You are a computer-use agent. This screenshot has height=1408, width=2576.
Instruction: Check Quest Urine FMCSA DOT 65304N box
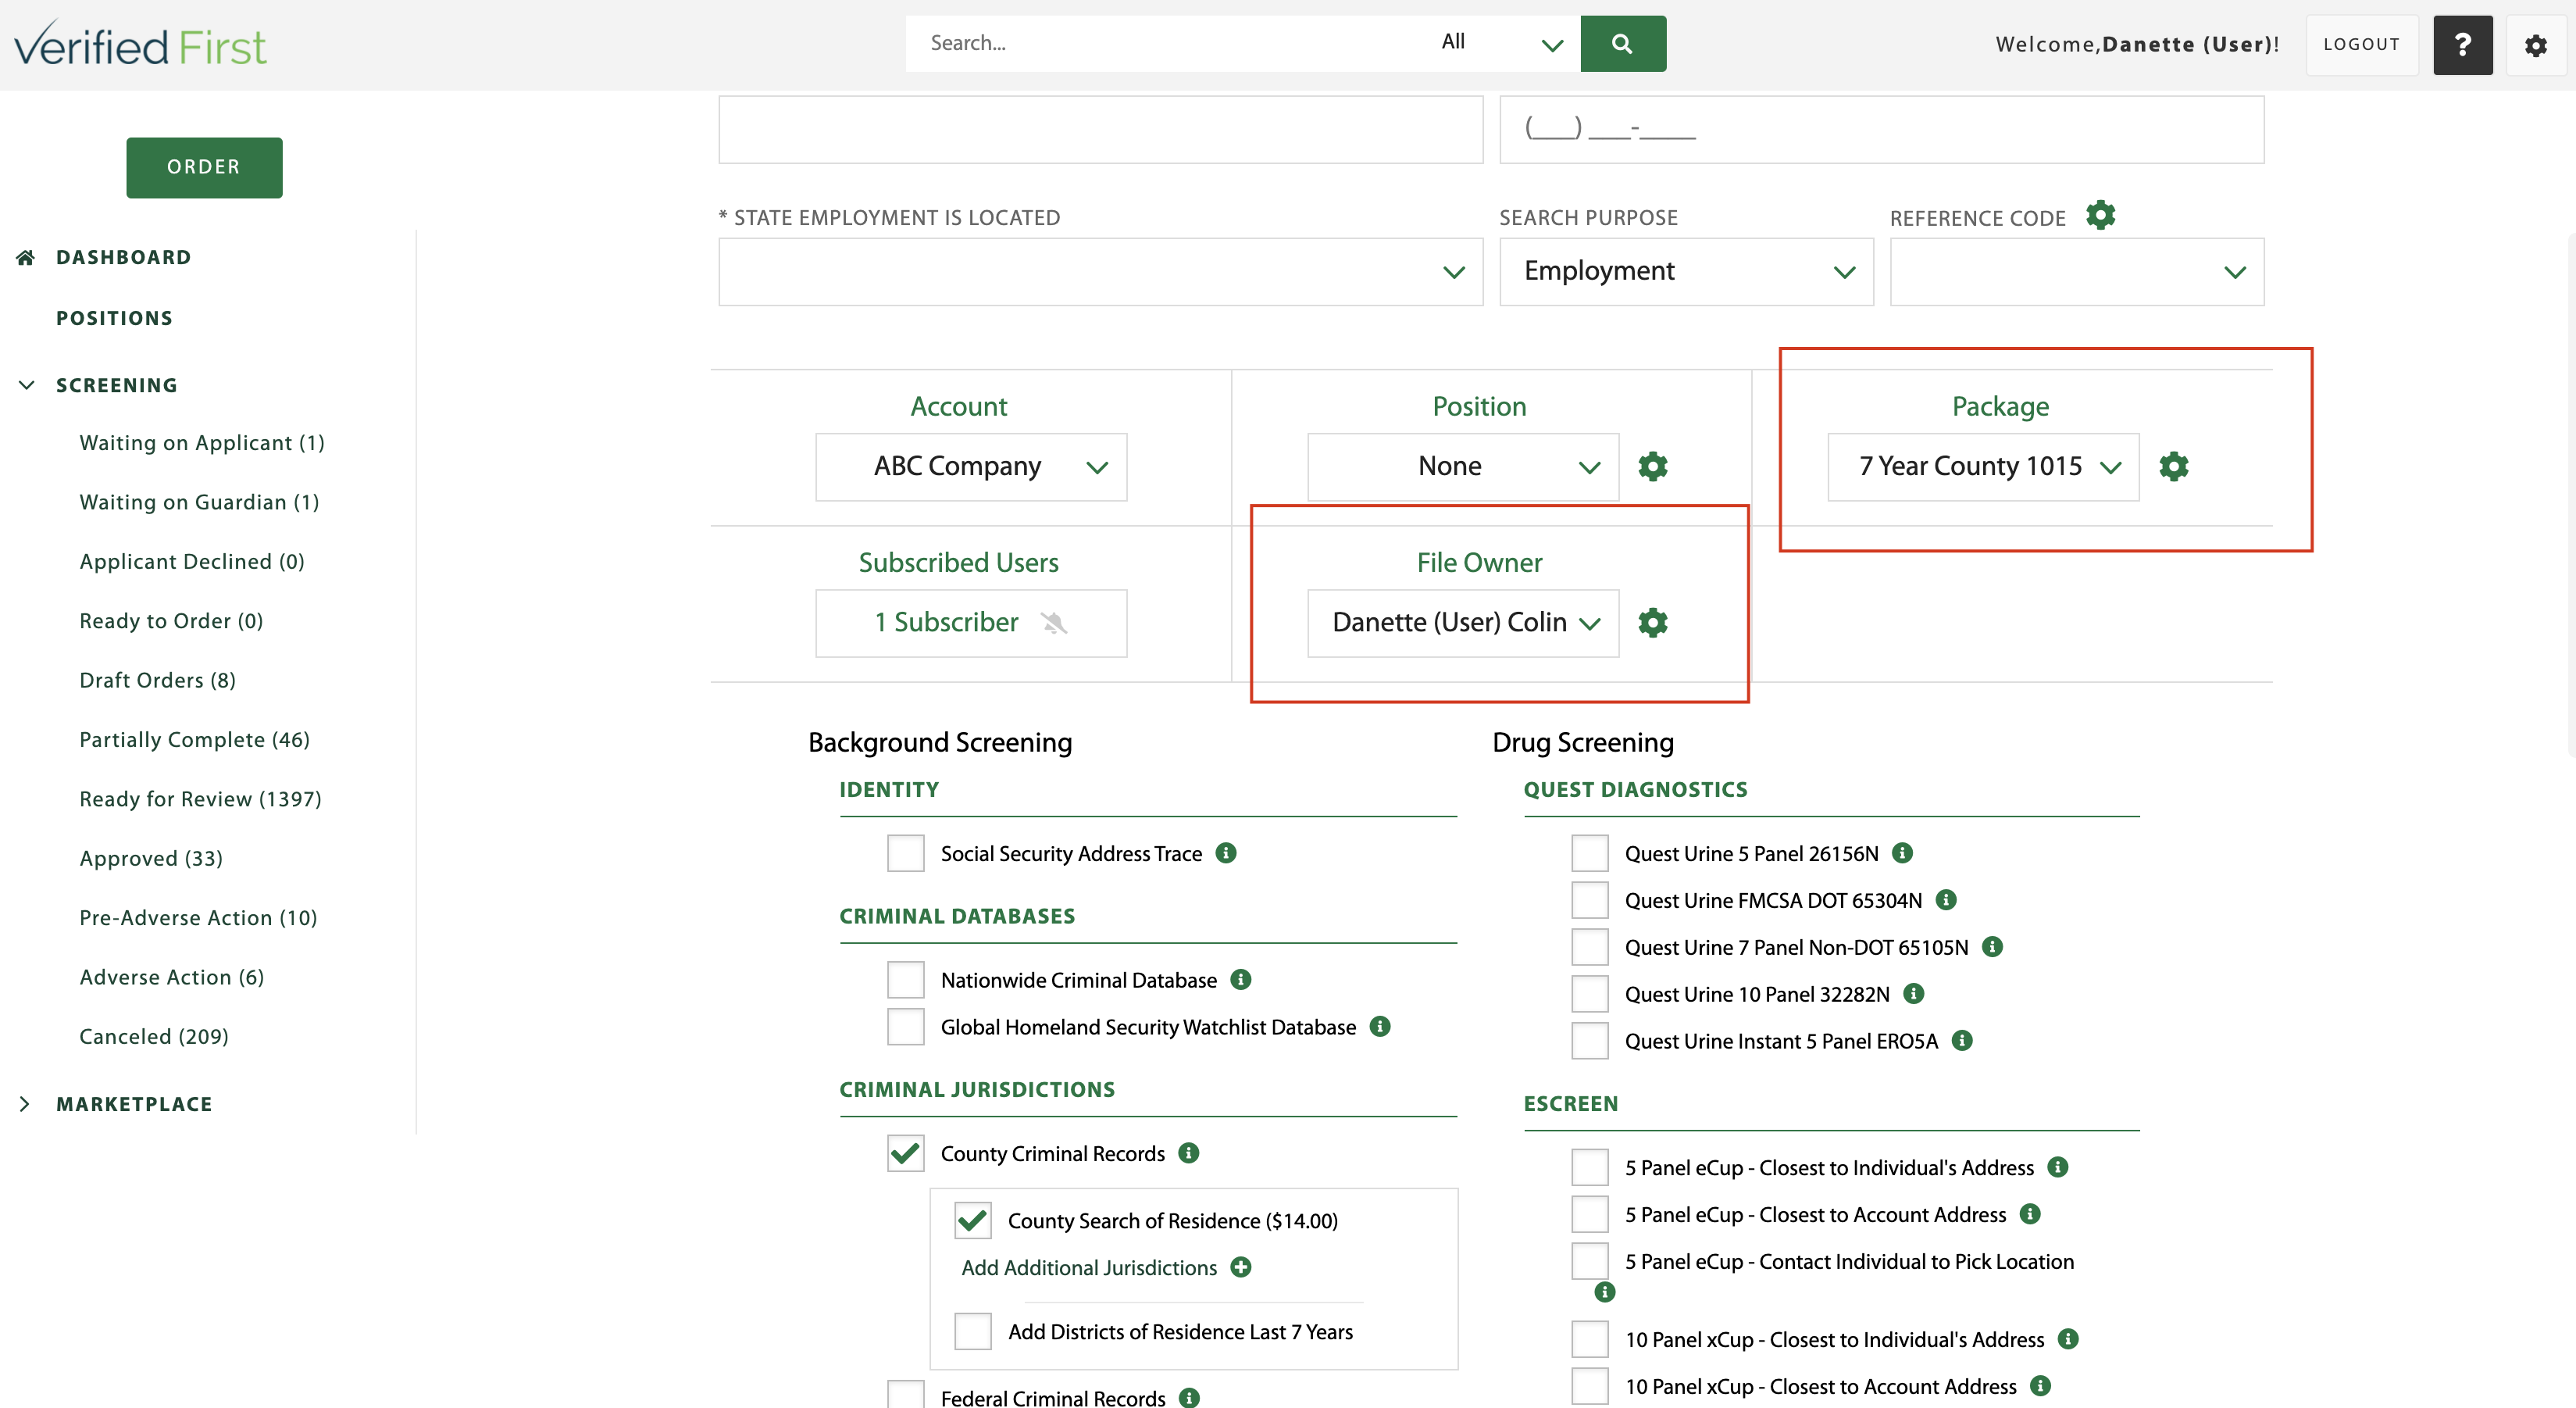click(x=1590, y=900)
